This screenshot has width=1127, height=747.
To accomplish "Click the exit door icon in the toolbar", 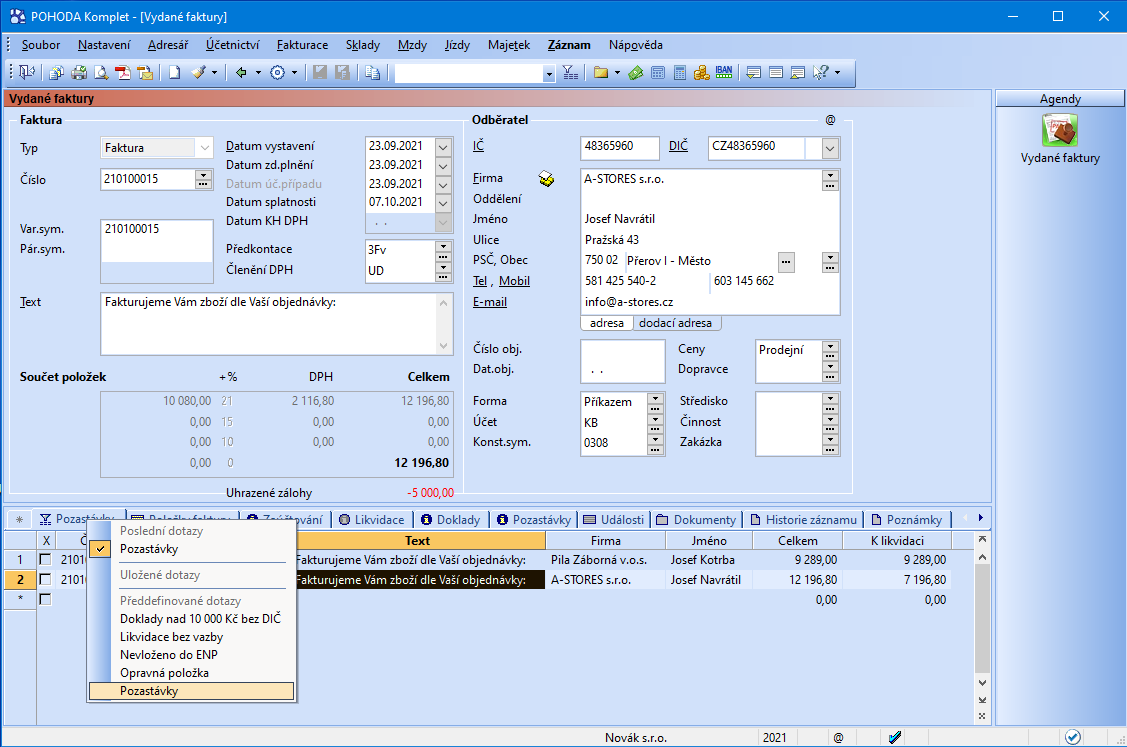I will (27, 72).
